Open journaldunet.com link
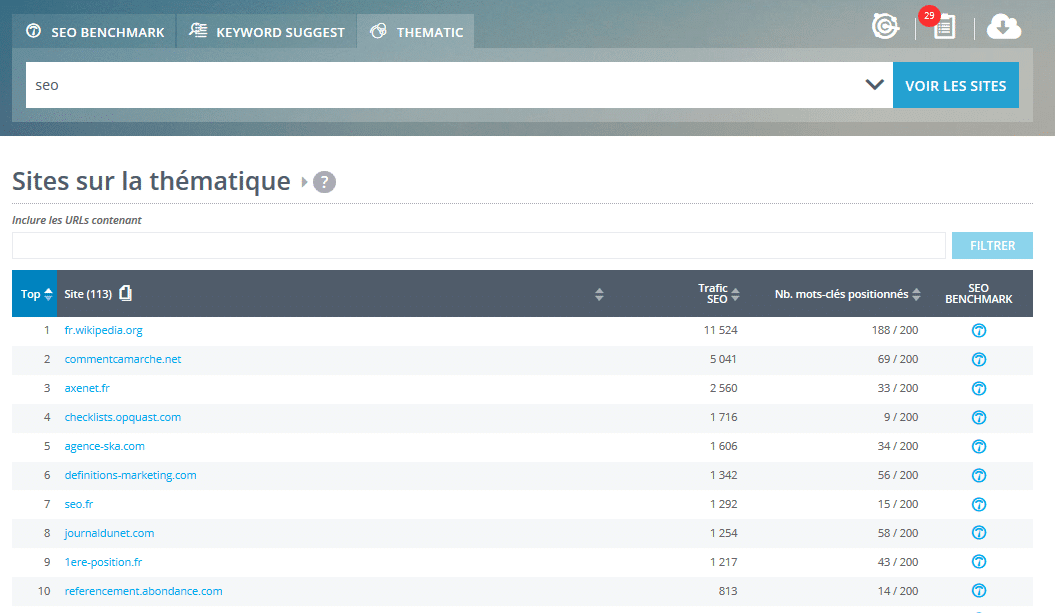Viewport: 1055px width, 613px height. tap(109, 533)
